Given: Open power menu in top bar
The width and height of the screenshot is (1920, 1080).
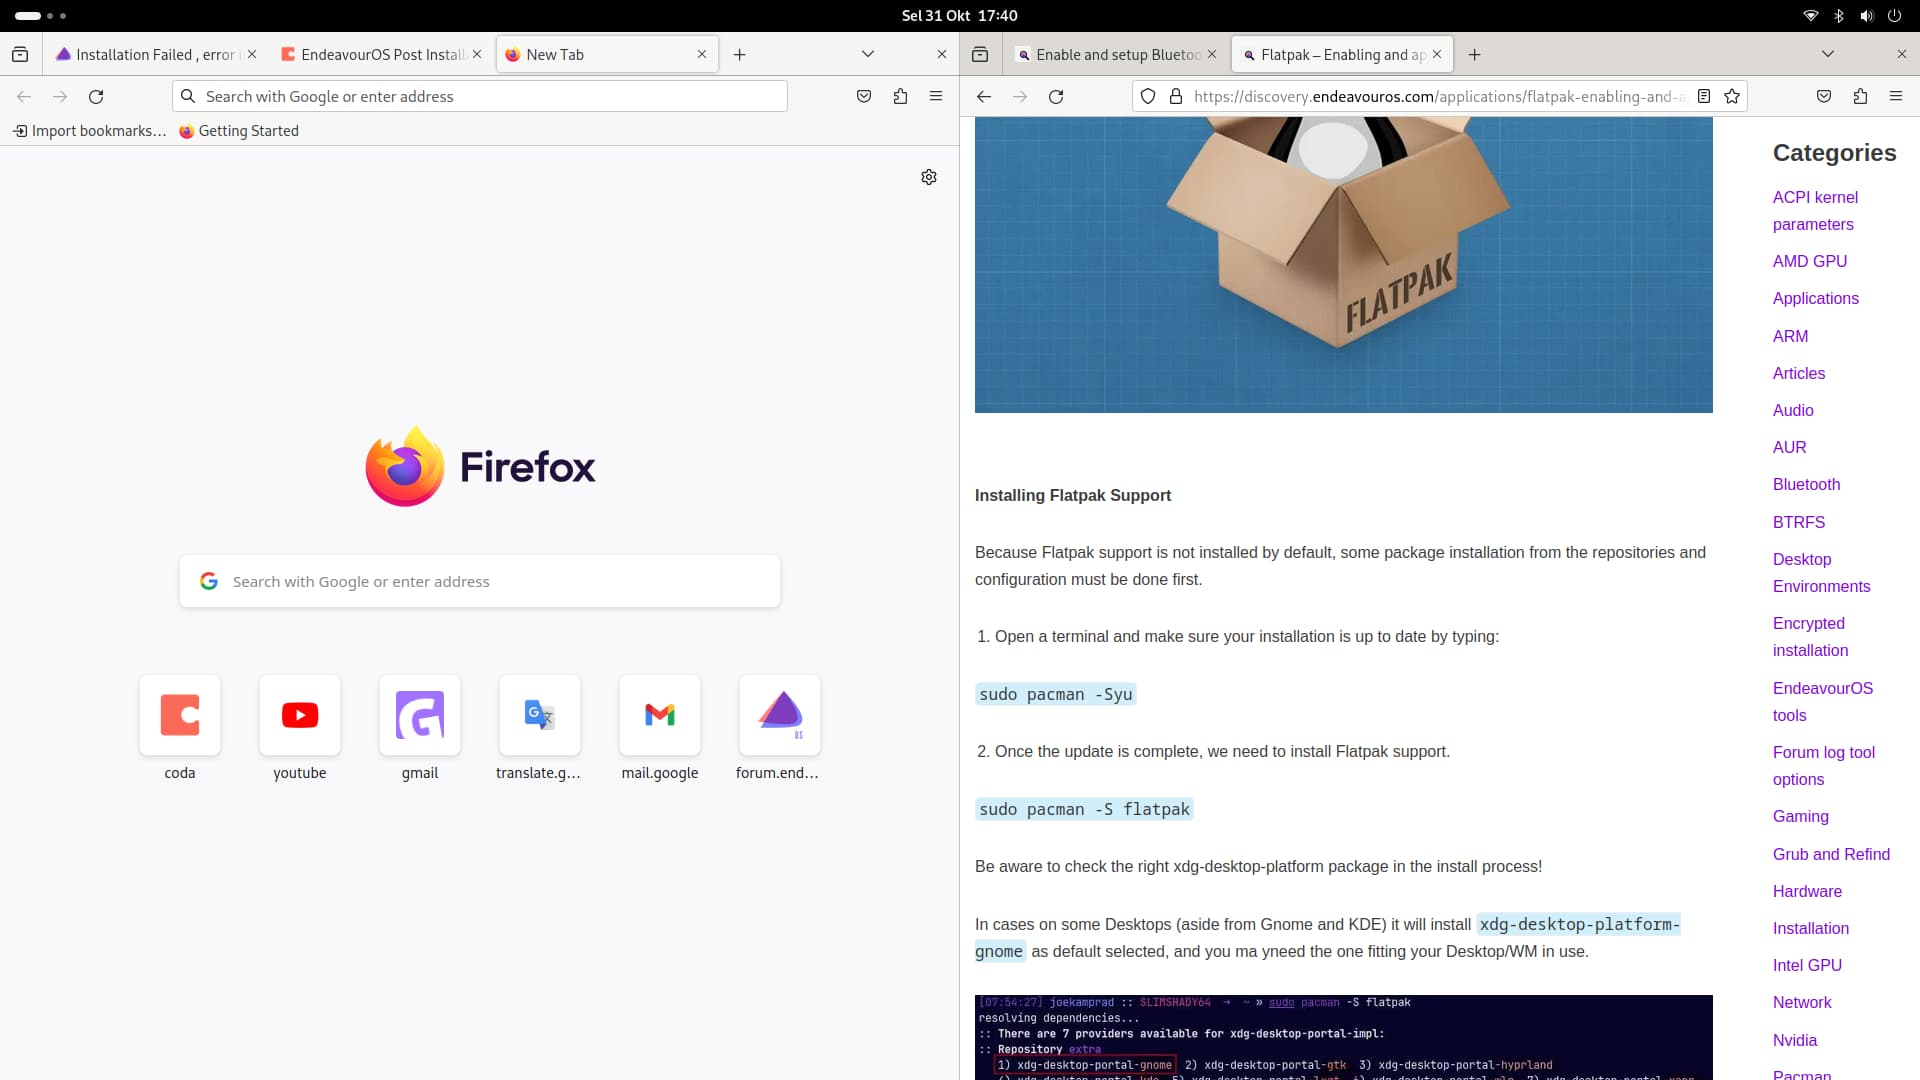Looking at the screenshot, I should 1894,15.
